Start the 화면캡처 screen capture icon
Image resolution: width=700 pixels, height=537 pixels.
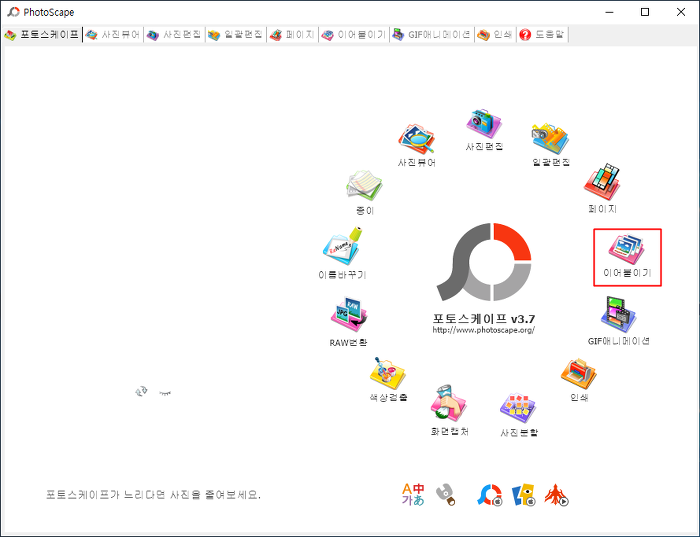pos(449,410)
